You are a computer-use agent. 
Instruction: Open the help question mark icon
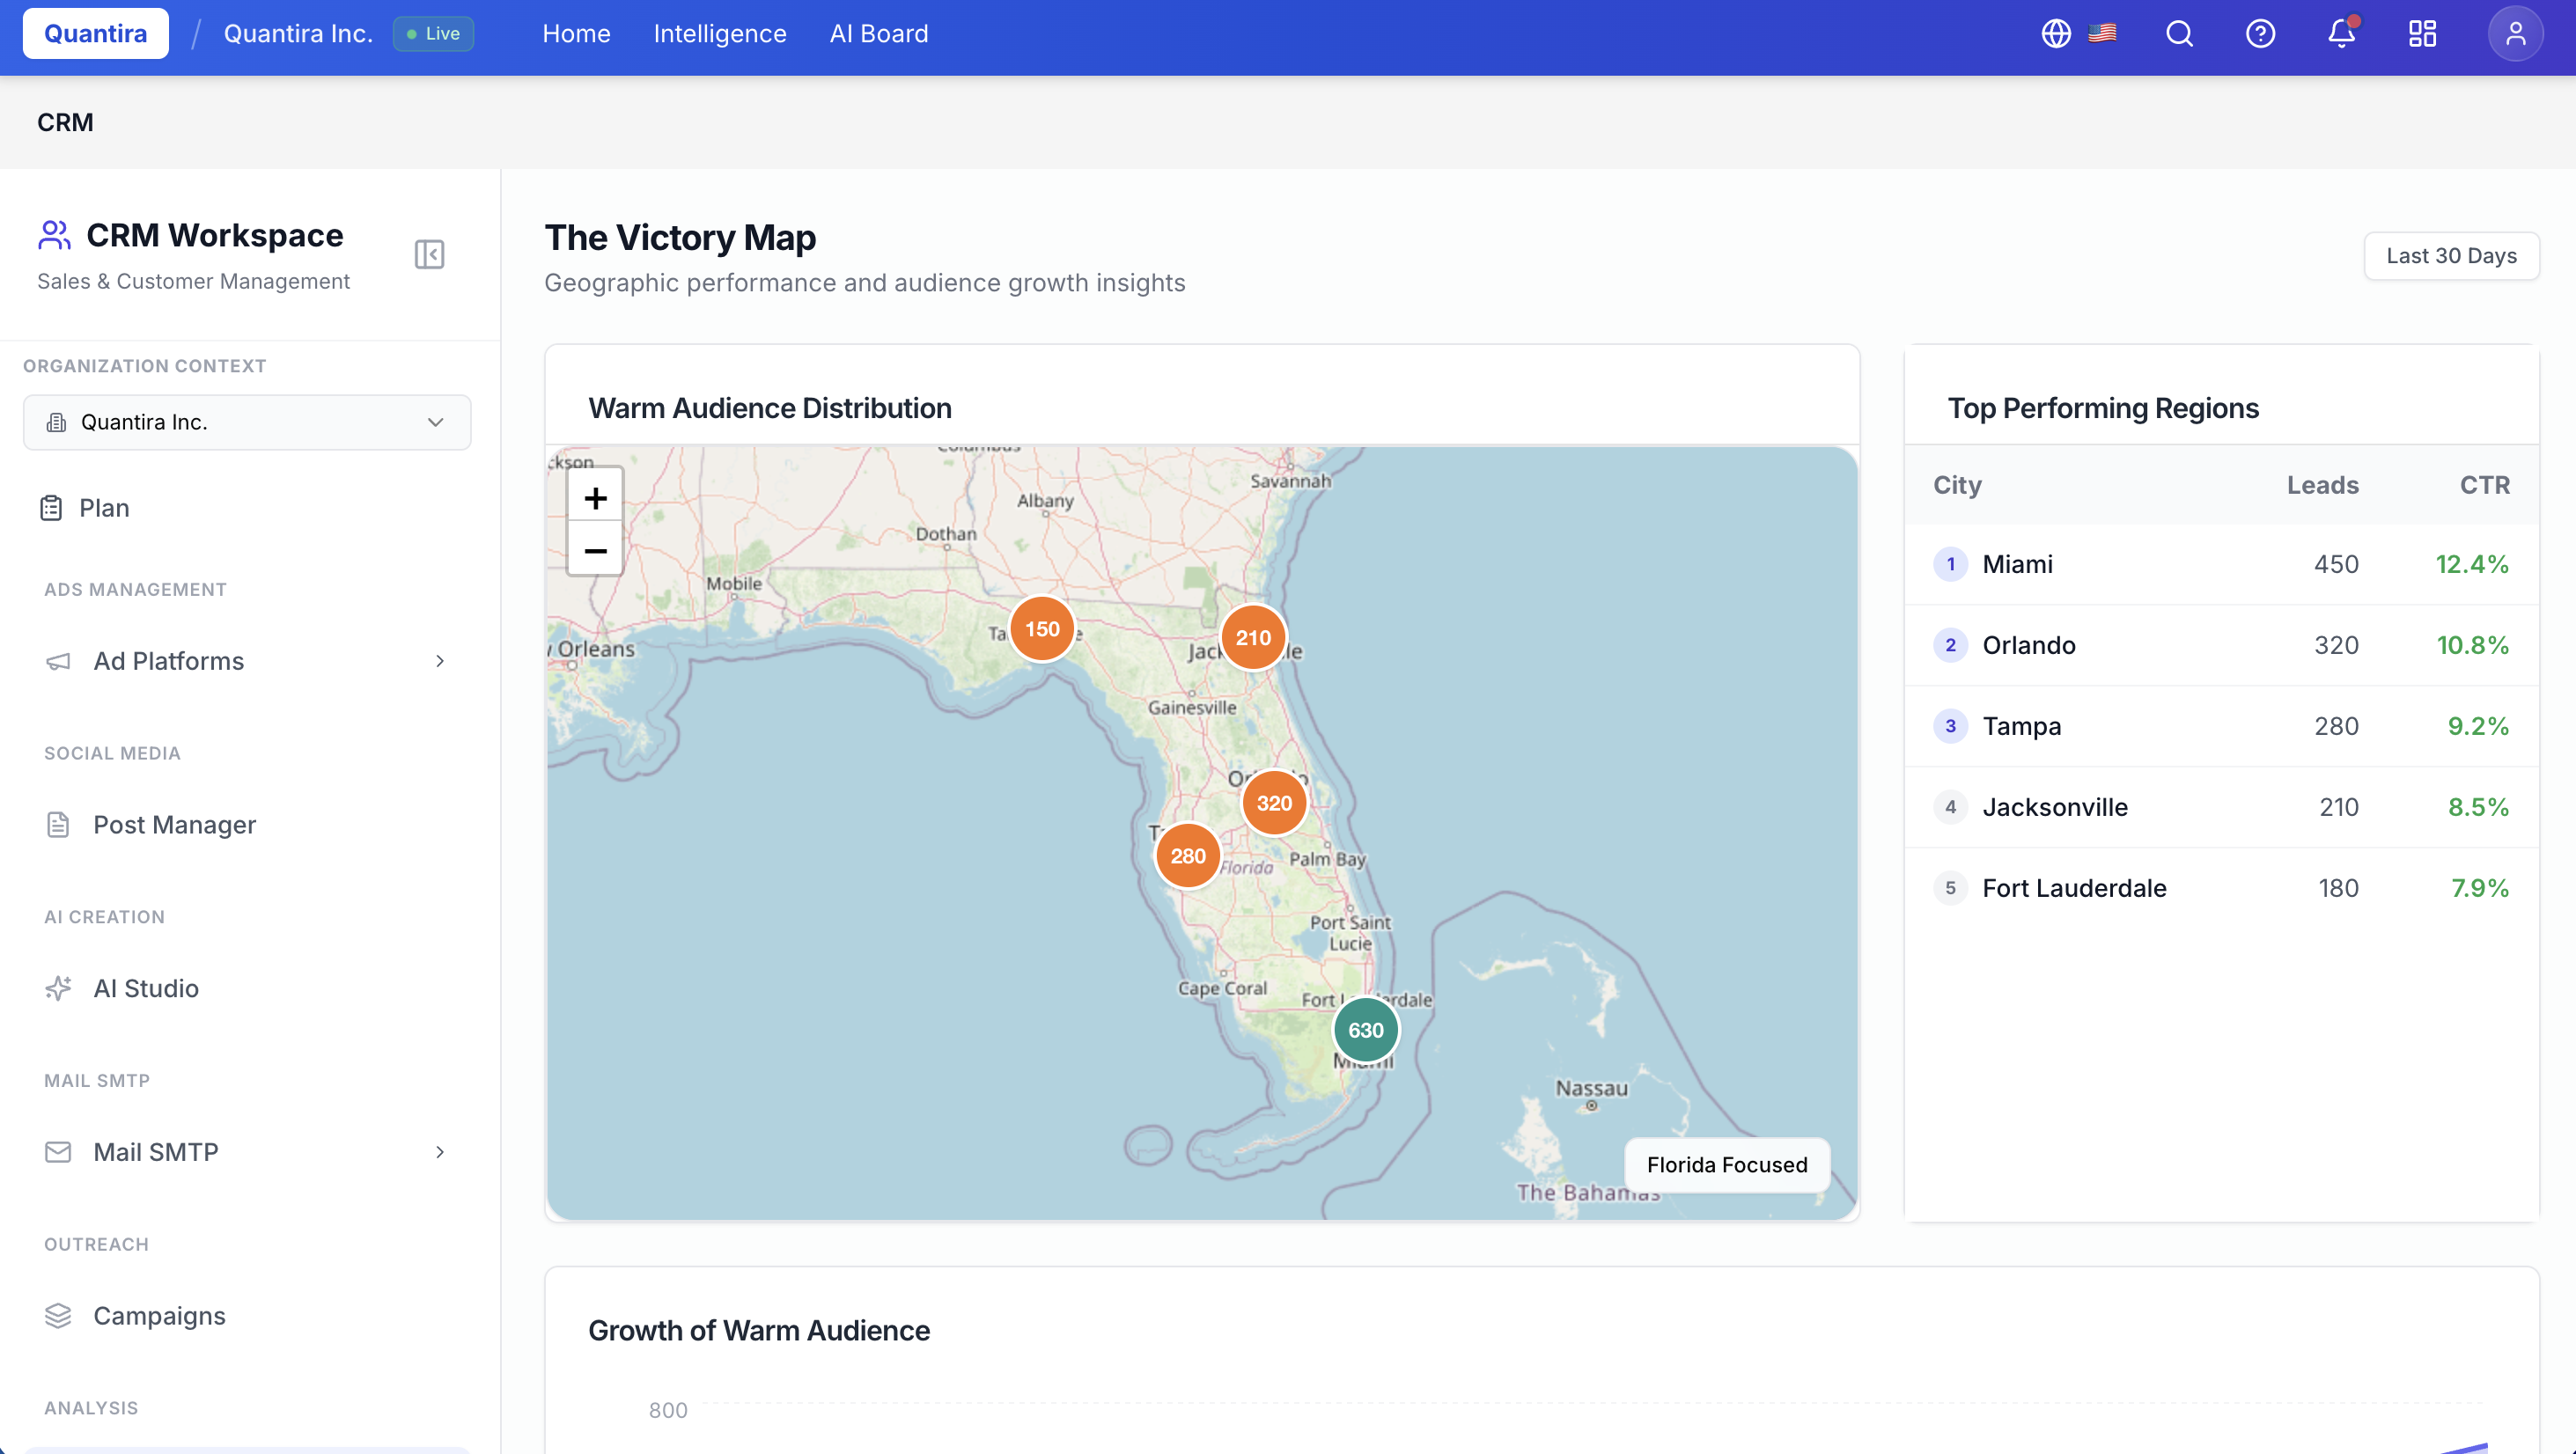(x=2261, y=33)
